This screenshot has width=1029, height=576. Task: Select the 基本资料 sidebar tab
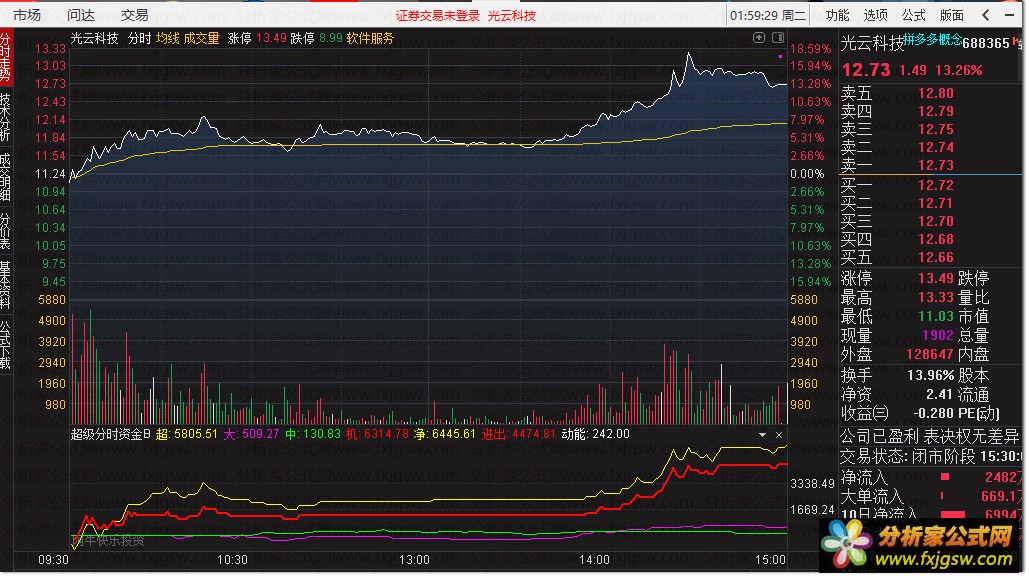tap(5, 284)
